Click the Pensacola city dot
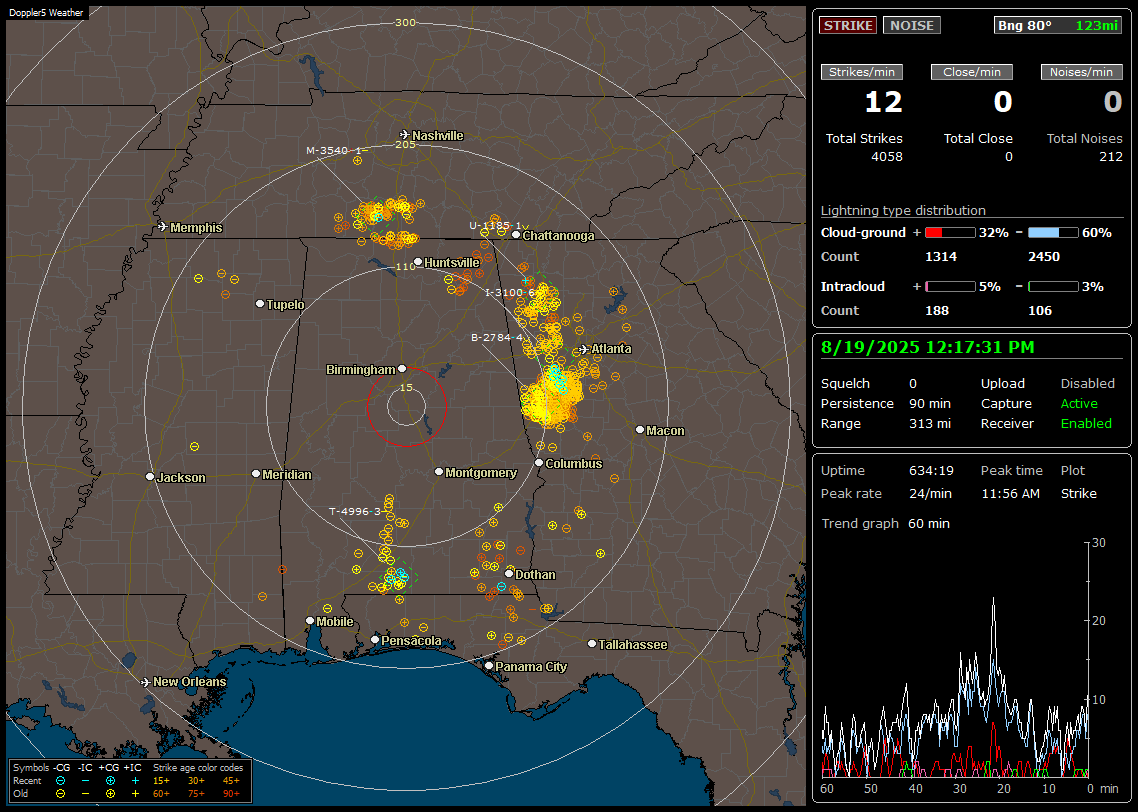This screenshot has width=1138, height=812. (x=375, y=640)
